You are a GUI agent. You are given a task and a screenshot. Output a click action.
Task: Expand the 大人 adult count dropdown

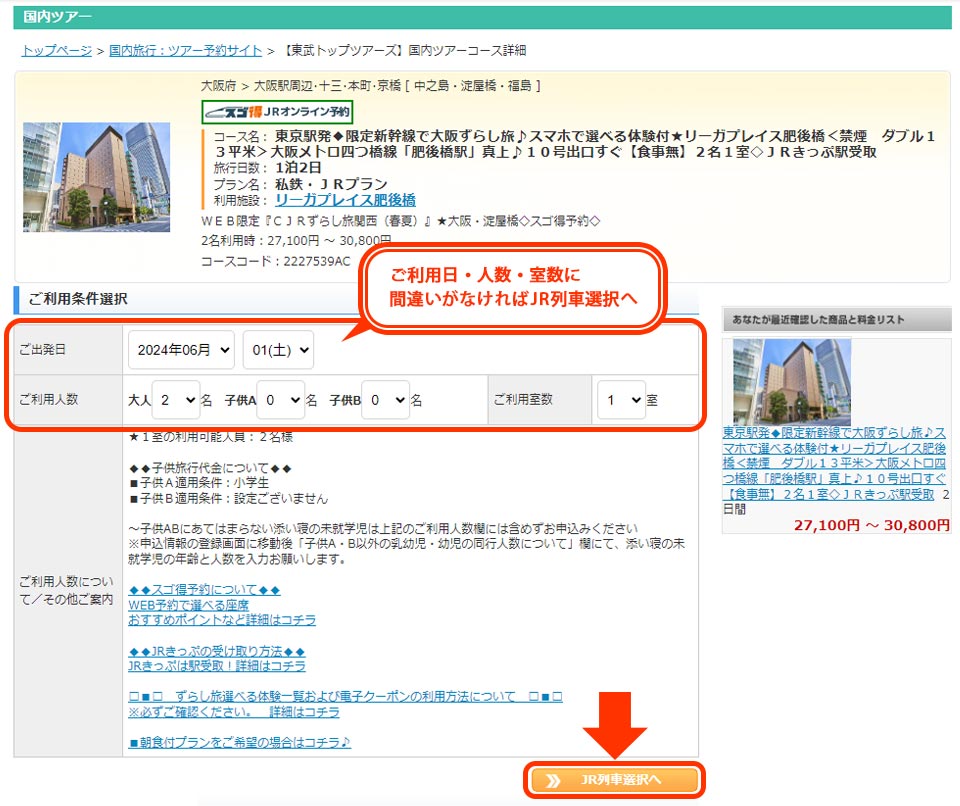(175, 399)
